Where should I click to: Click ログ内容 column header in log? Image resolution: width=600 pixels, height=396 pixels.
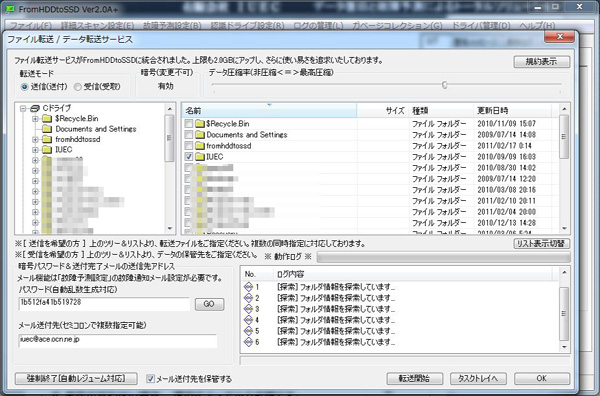point(412,274)
